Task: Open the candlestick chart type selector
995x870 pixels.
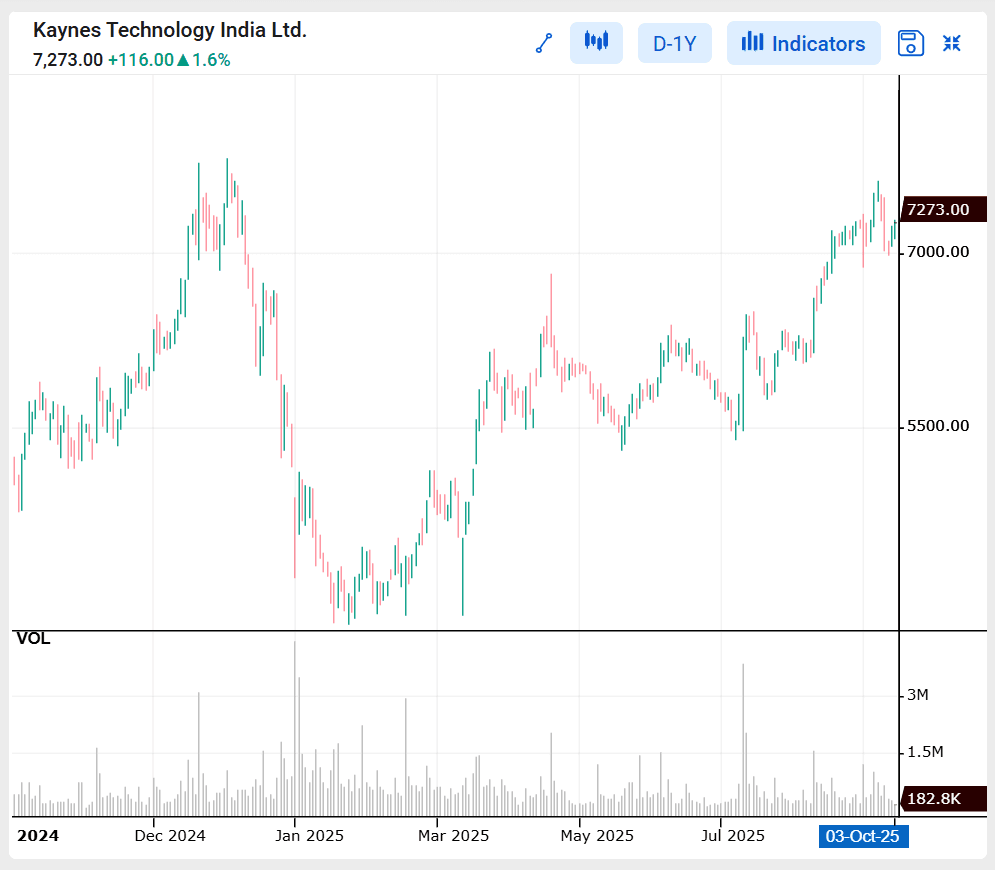Action: tap(596, 43)
